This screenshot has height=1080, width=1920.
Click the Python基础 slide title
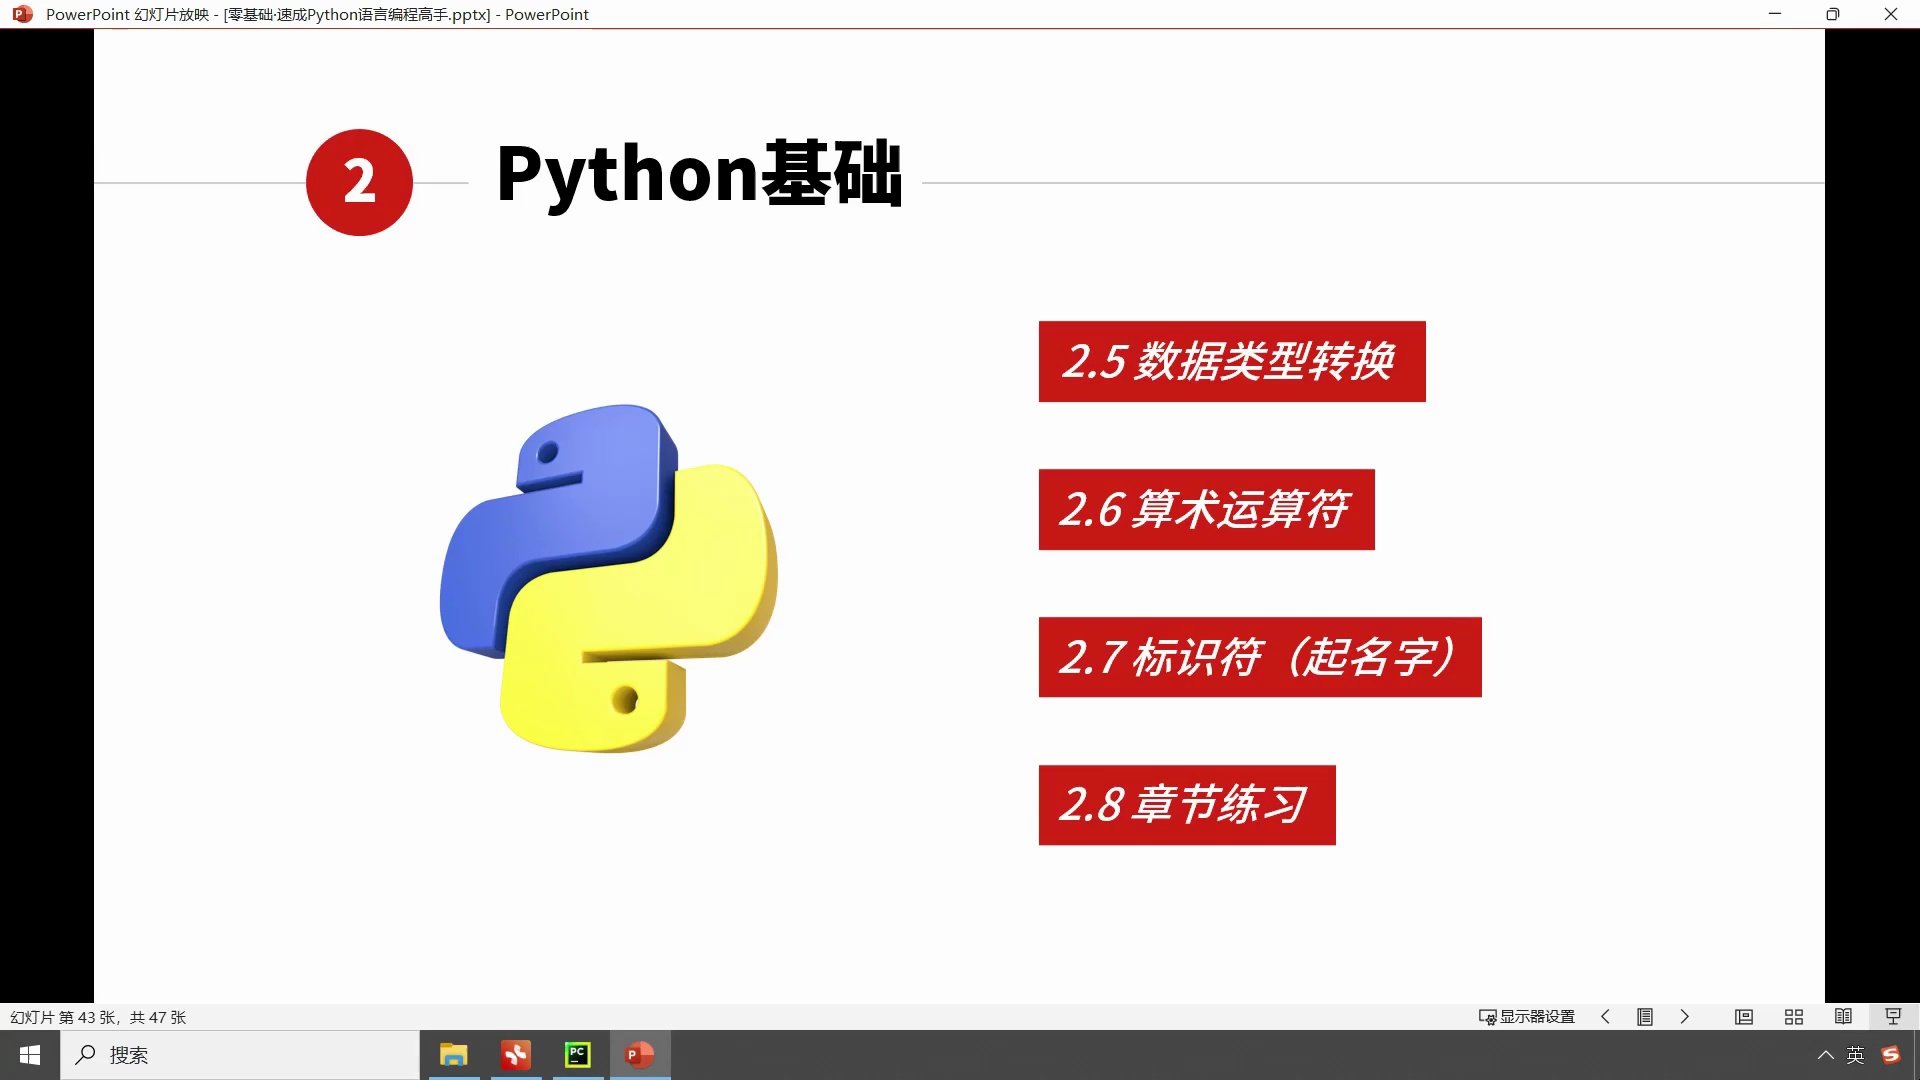[x=699, y=174]
